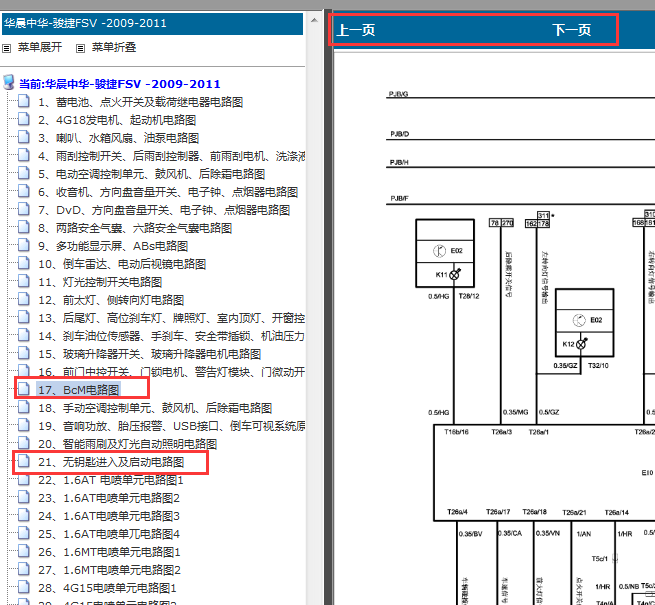Viewport: 655px width, 605px height.
Task: Open 21、无钥匙进入及启动电路图
Action: point(111,461)
